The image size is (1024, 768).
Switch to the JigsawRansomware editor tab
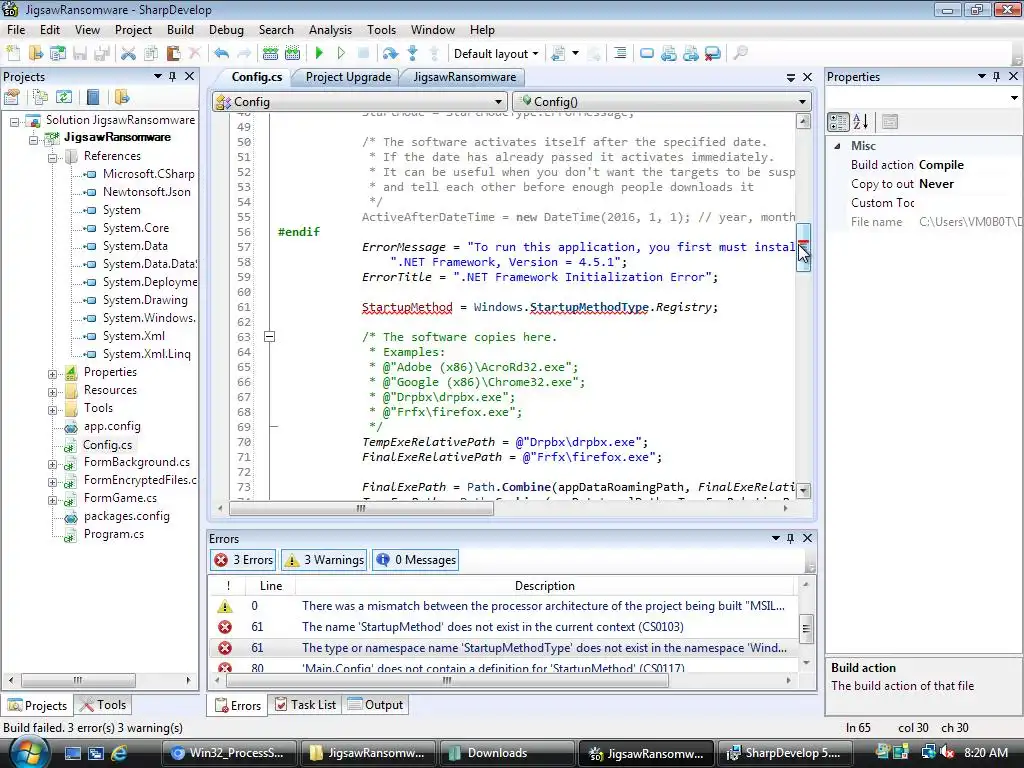point(464,77)
